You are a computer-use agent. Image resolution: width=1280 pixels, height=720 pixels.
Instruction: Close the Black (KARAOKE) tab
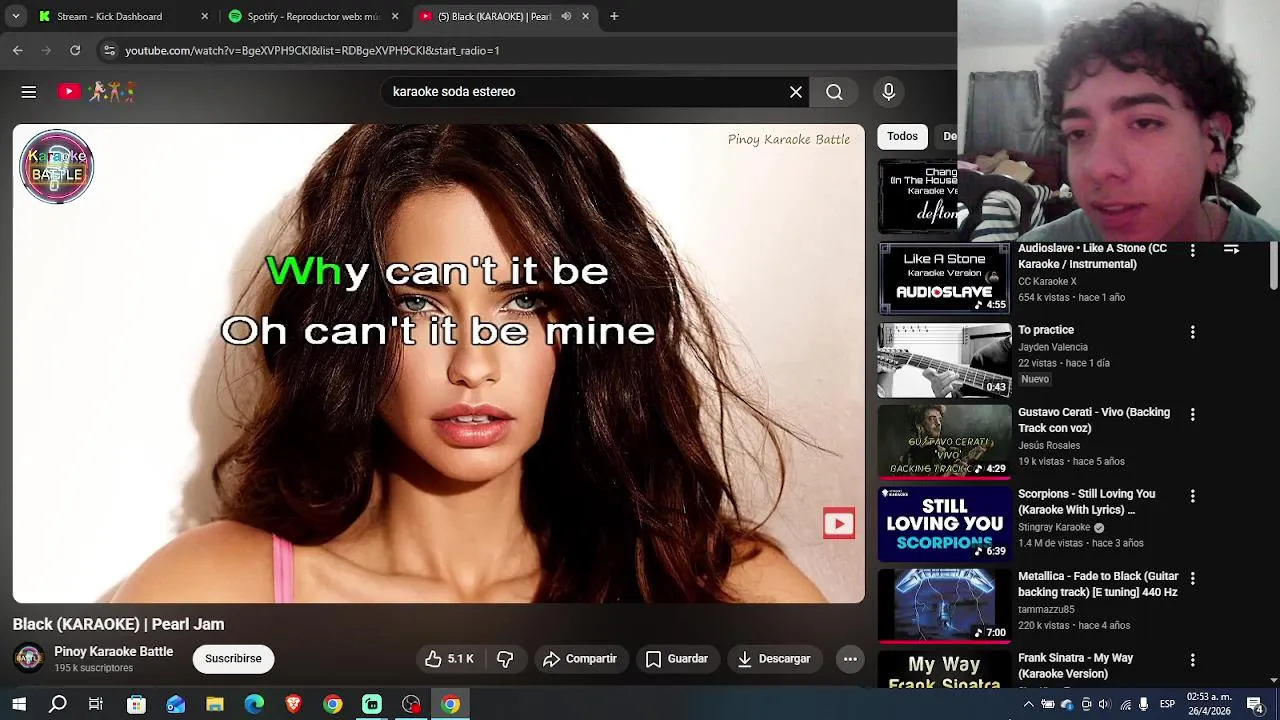(x=585, y=16)
